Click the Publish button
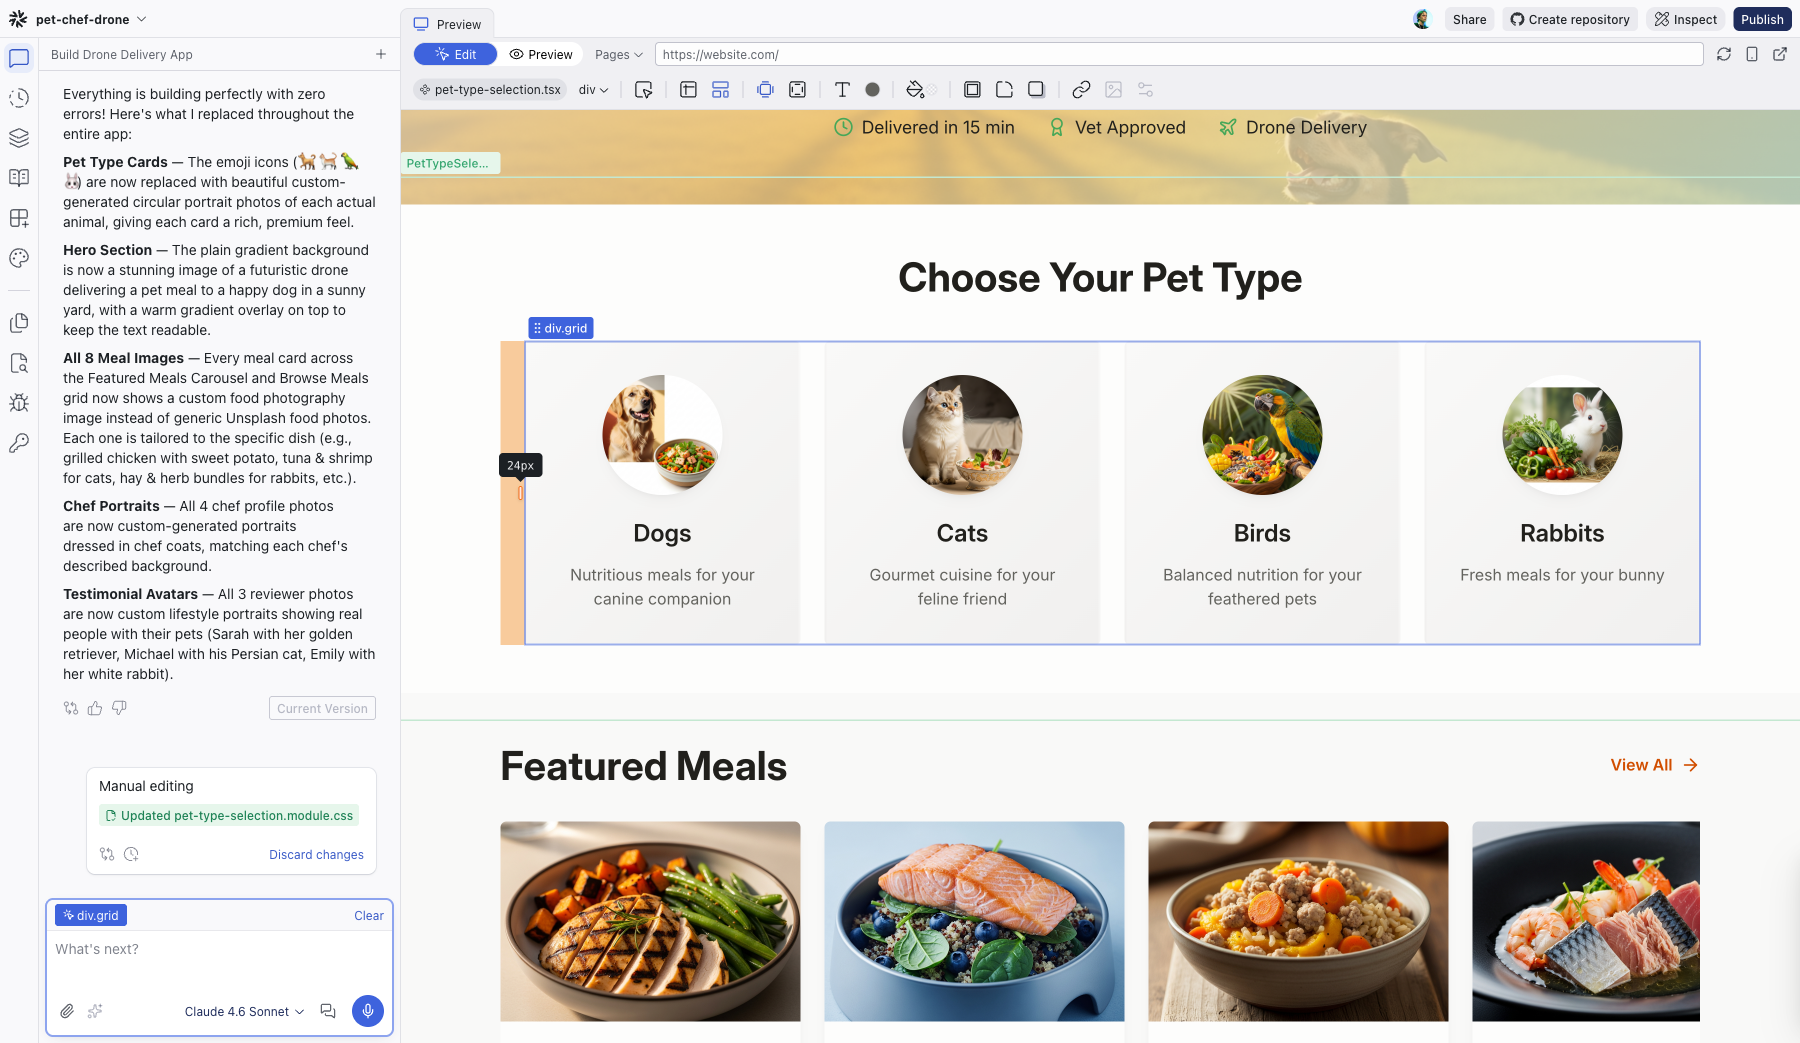This screenshot has width=1800, height=1043. [1762, 18]
